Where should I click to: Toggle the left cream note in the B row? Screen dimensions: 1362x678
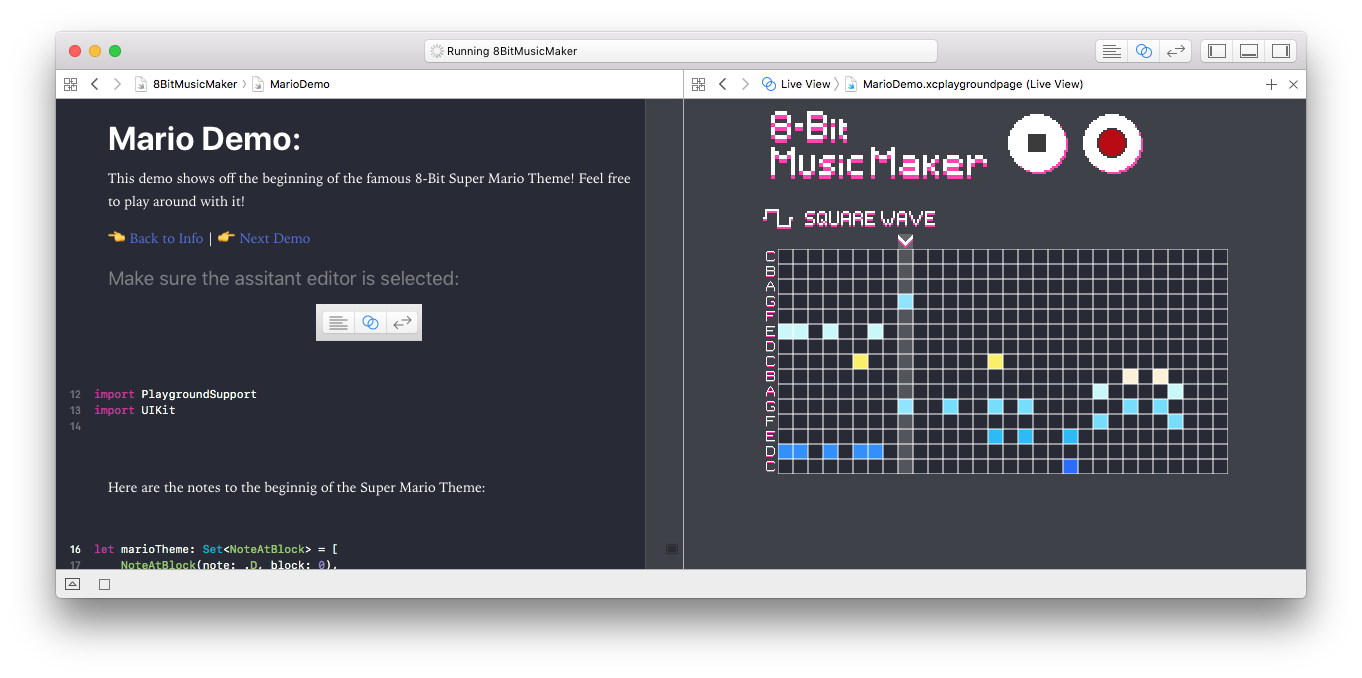click(x=1130, y=376)
